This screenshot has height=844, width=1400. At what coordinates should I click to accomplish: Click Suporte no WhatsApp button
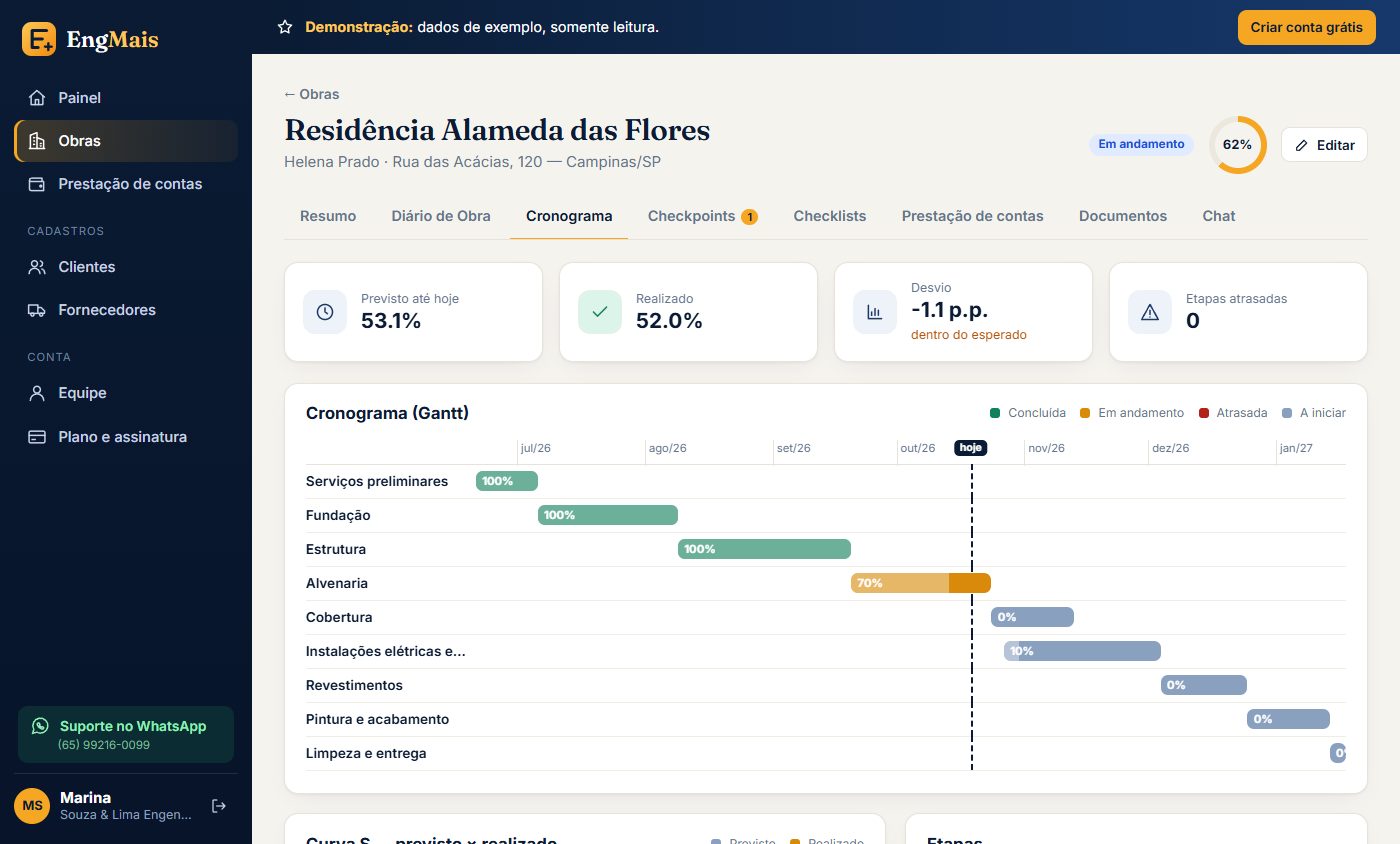[x=126, y=735]
